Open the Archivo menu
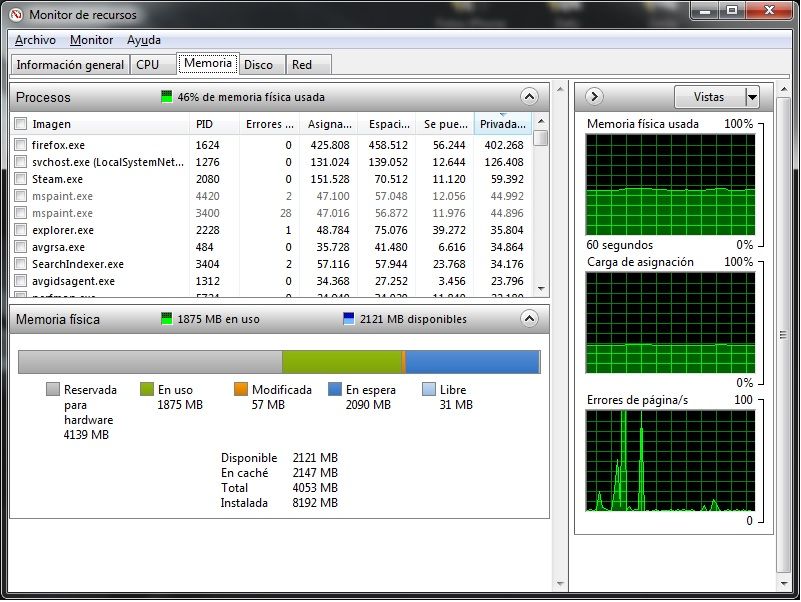 (x=35, y=40)
